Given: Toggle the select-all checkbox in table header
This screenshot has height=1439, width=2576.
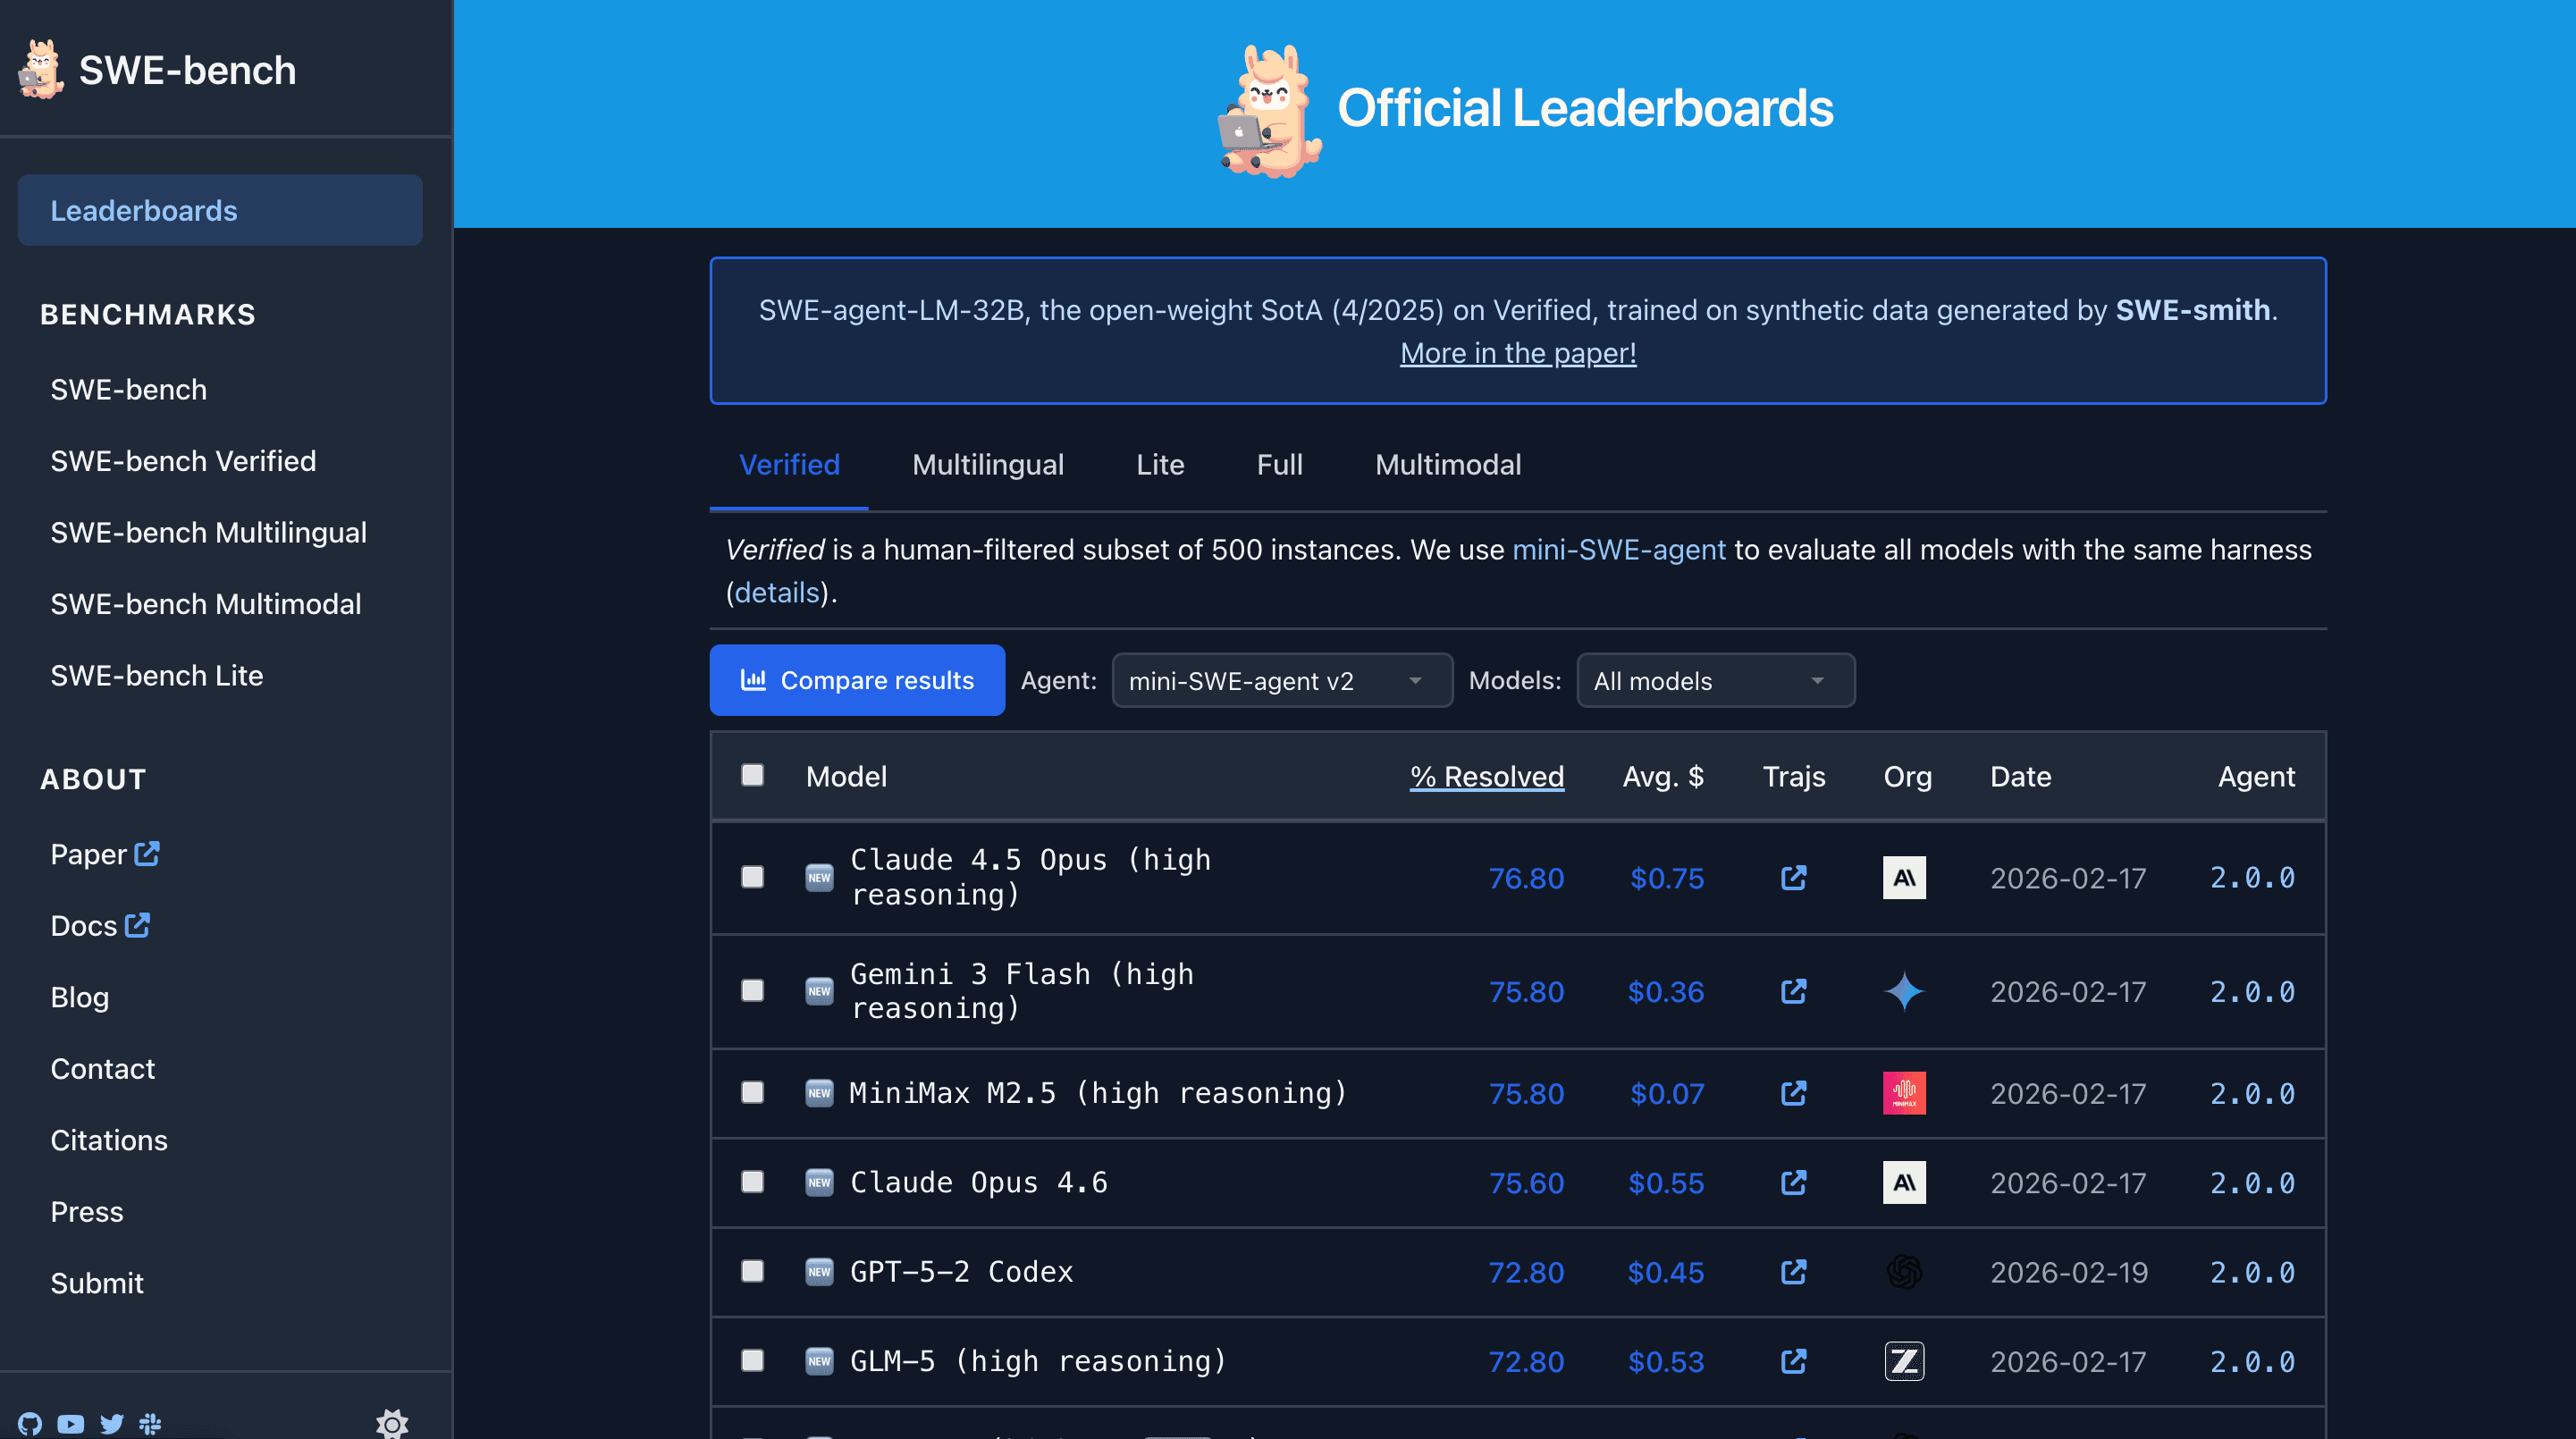Looking at the screenshot, I should tap(752, 775).
